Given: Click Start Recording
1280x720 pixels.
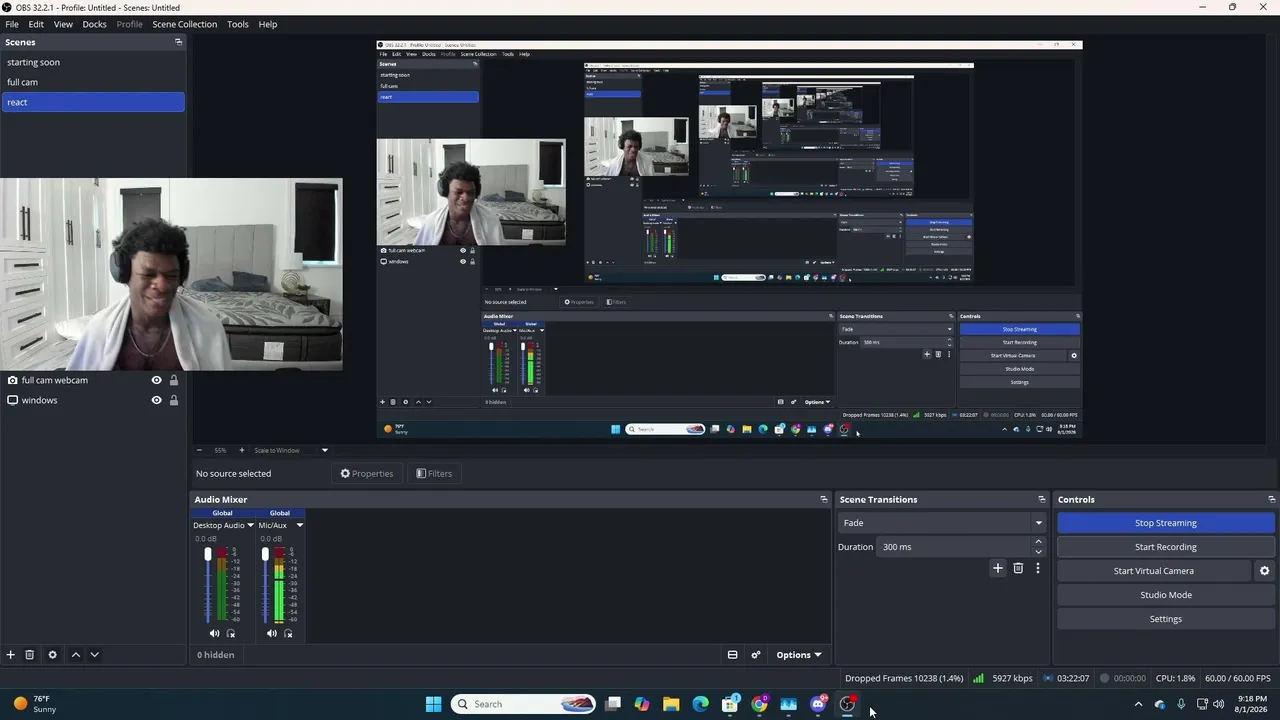Looking at the screenshot, I should pos(1166,547).
